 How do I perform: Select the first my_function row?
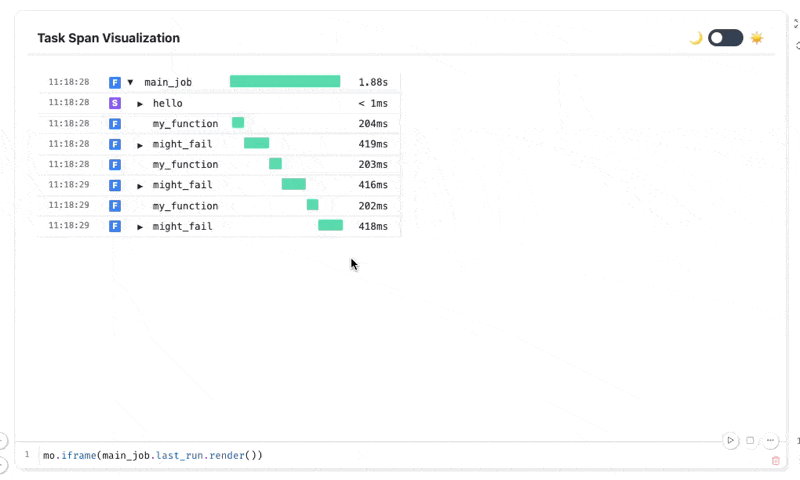185,123
